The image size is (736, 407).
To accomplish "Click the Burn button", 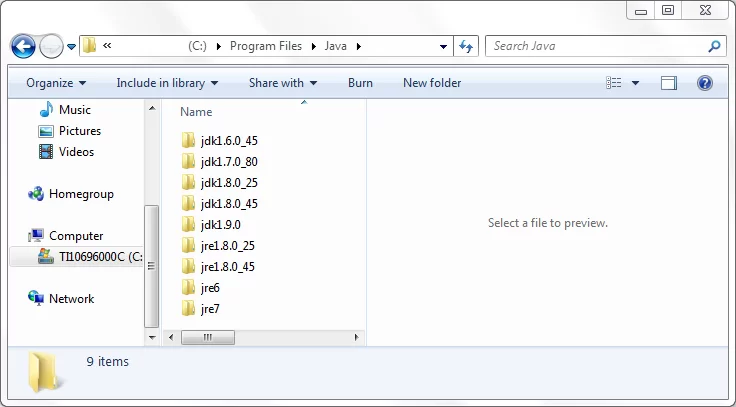I will (360, 83).
